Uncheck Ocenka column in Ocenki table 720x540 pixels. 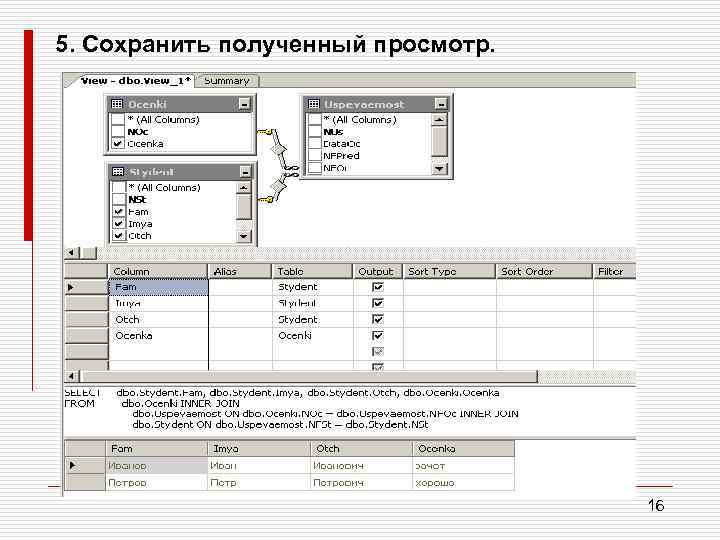[118, 144]
